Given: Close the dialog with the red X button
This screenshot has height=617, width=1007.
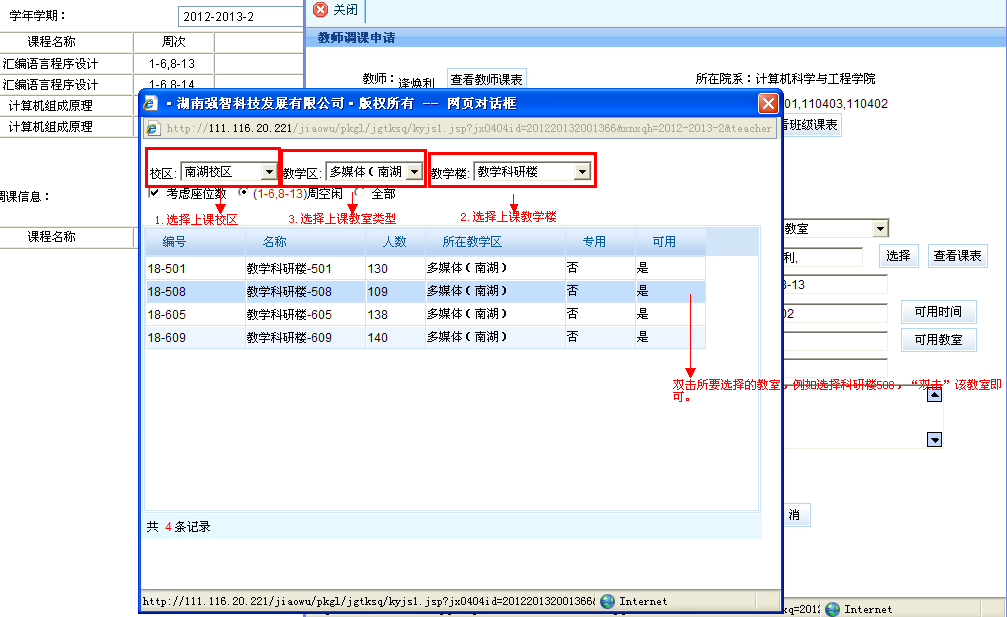Looking at the screenshot, I should pyautogui.click(x=767, y=103).
